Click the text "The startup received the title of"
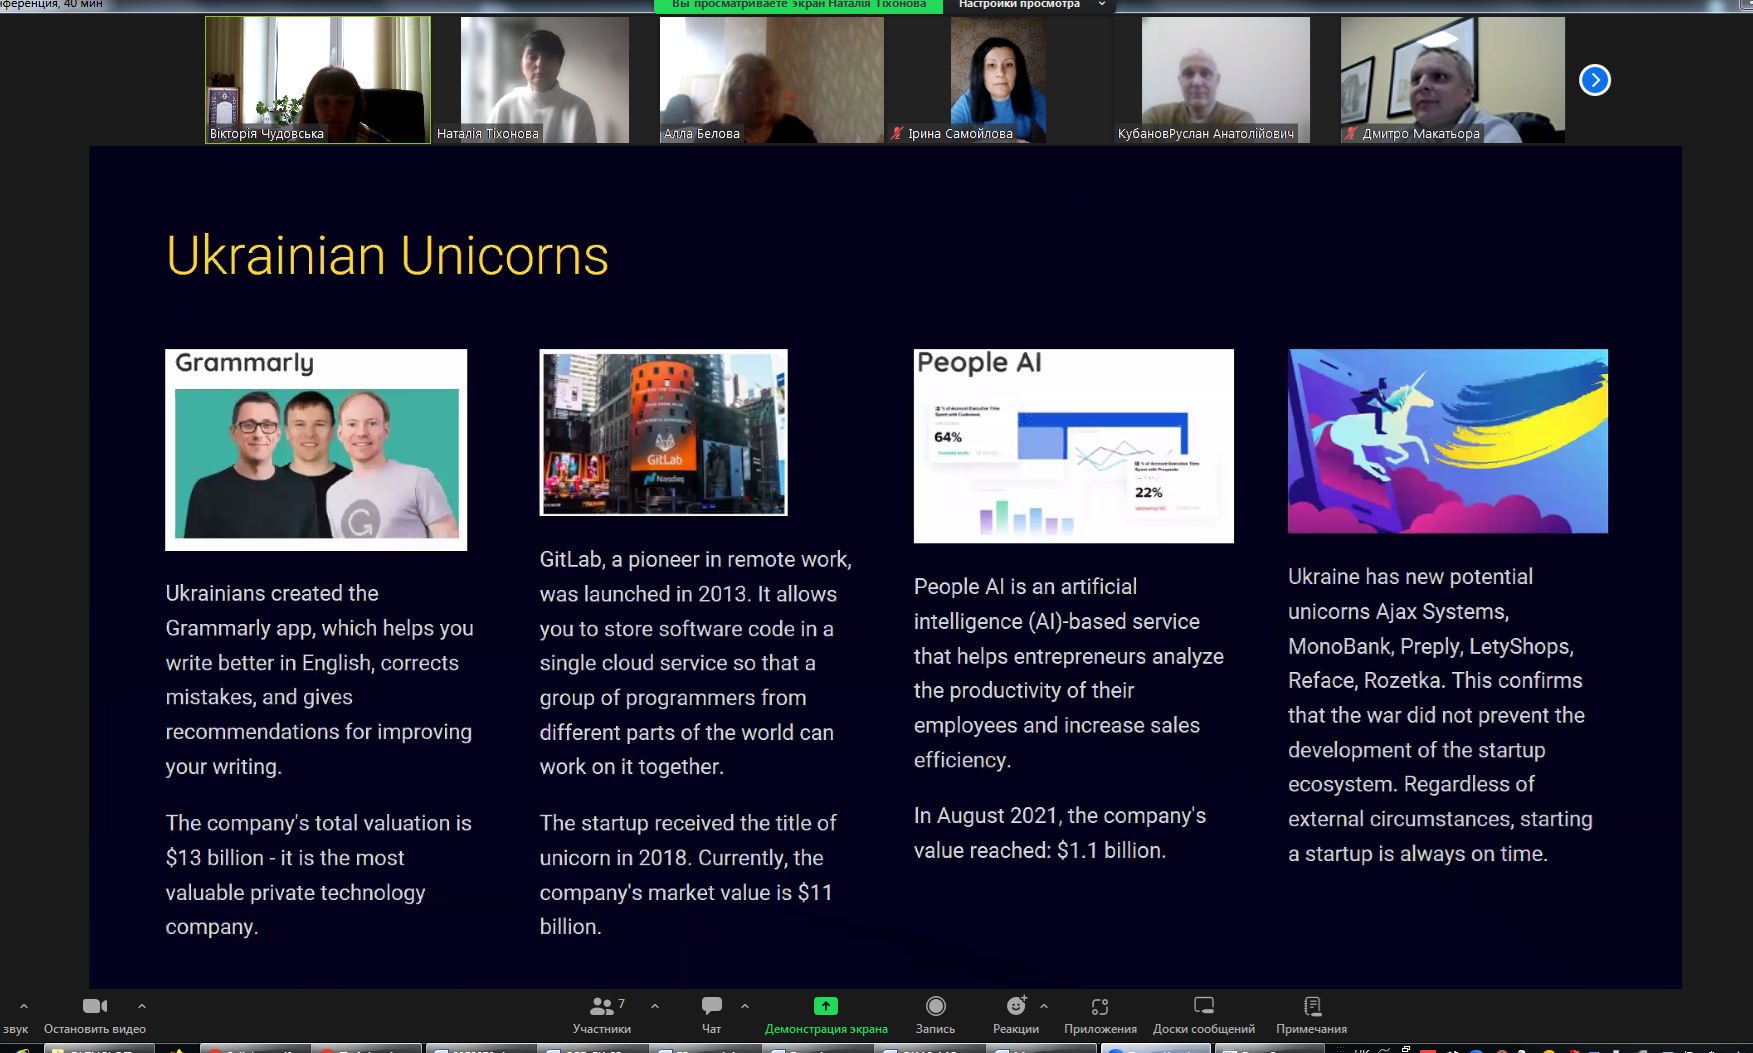The image size is (1753, 1053). pos(688,823)
